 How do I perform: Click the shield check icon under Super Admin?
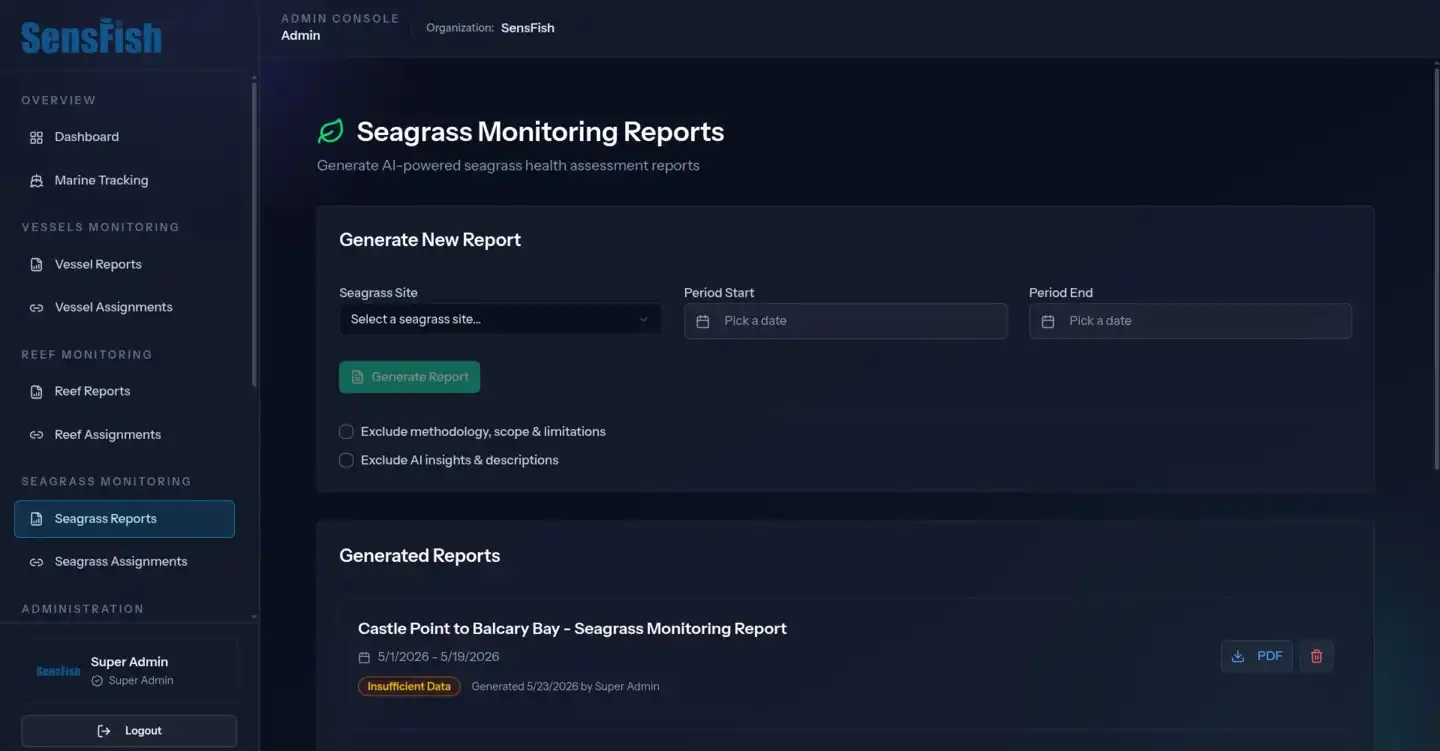(x=97, y=681)
